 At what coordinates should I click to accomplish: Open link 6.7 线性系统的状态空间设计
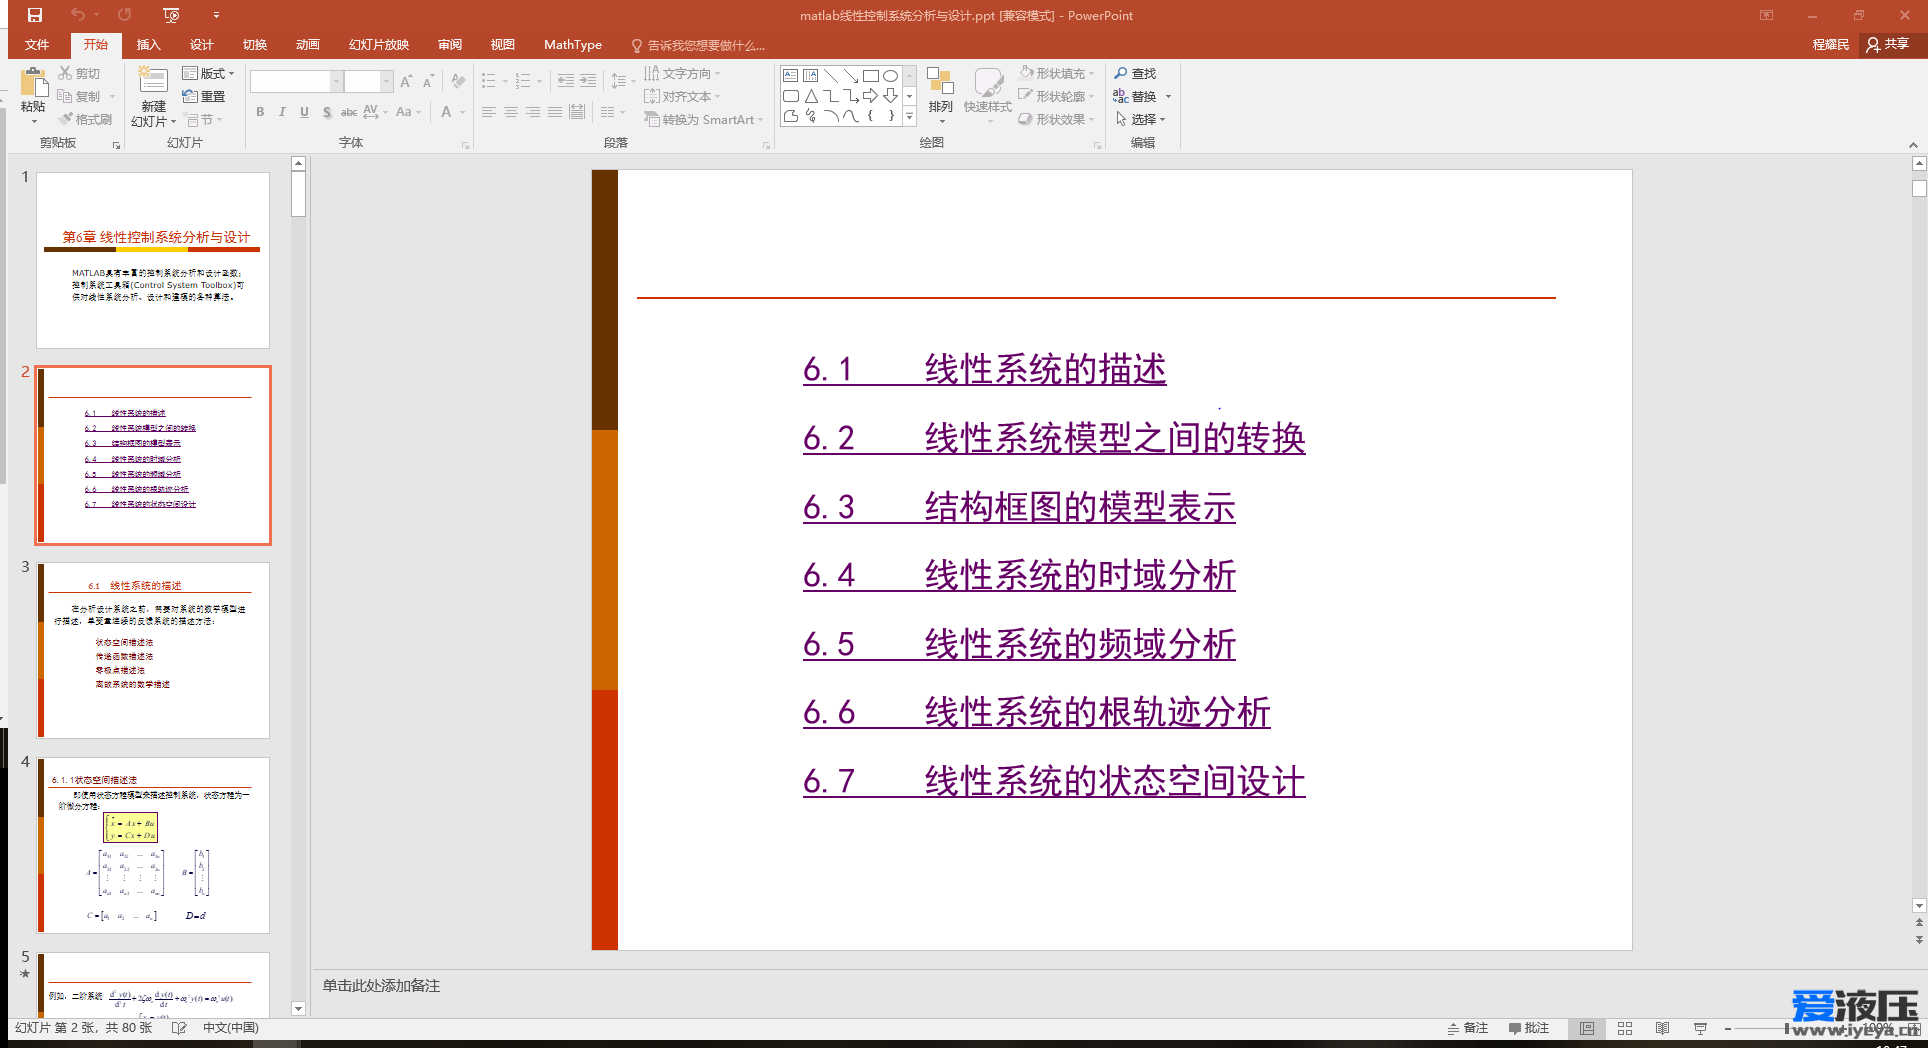(1054, 781)
